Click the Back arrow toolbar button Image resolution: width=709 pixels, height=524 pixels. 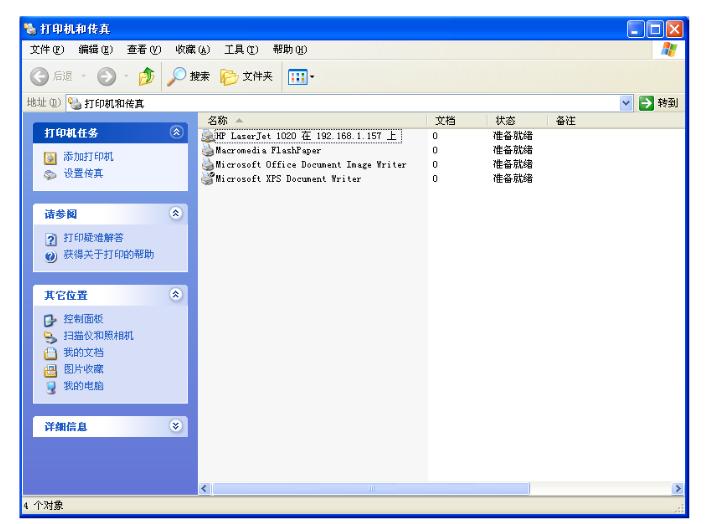[39, 76]
